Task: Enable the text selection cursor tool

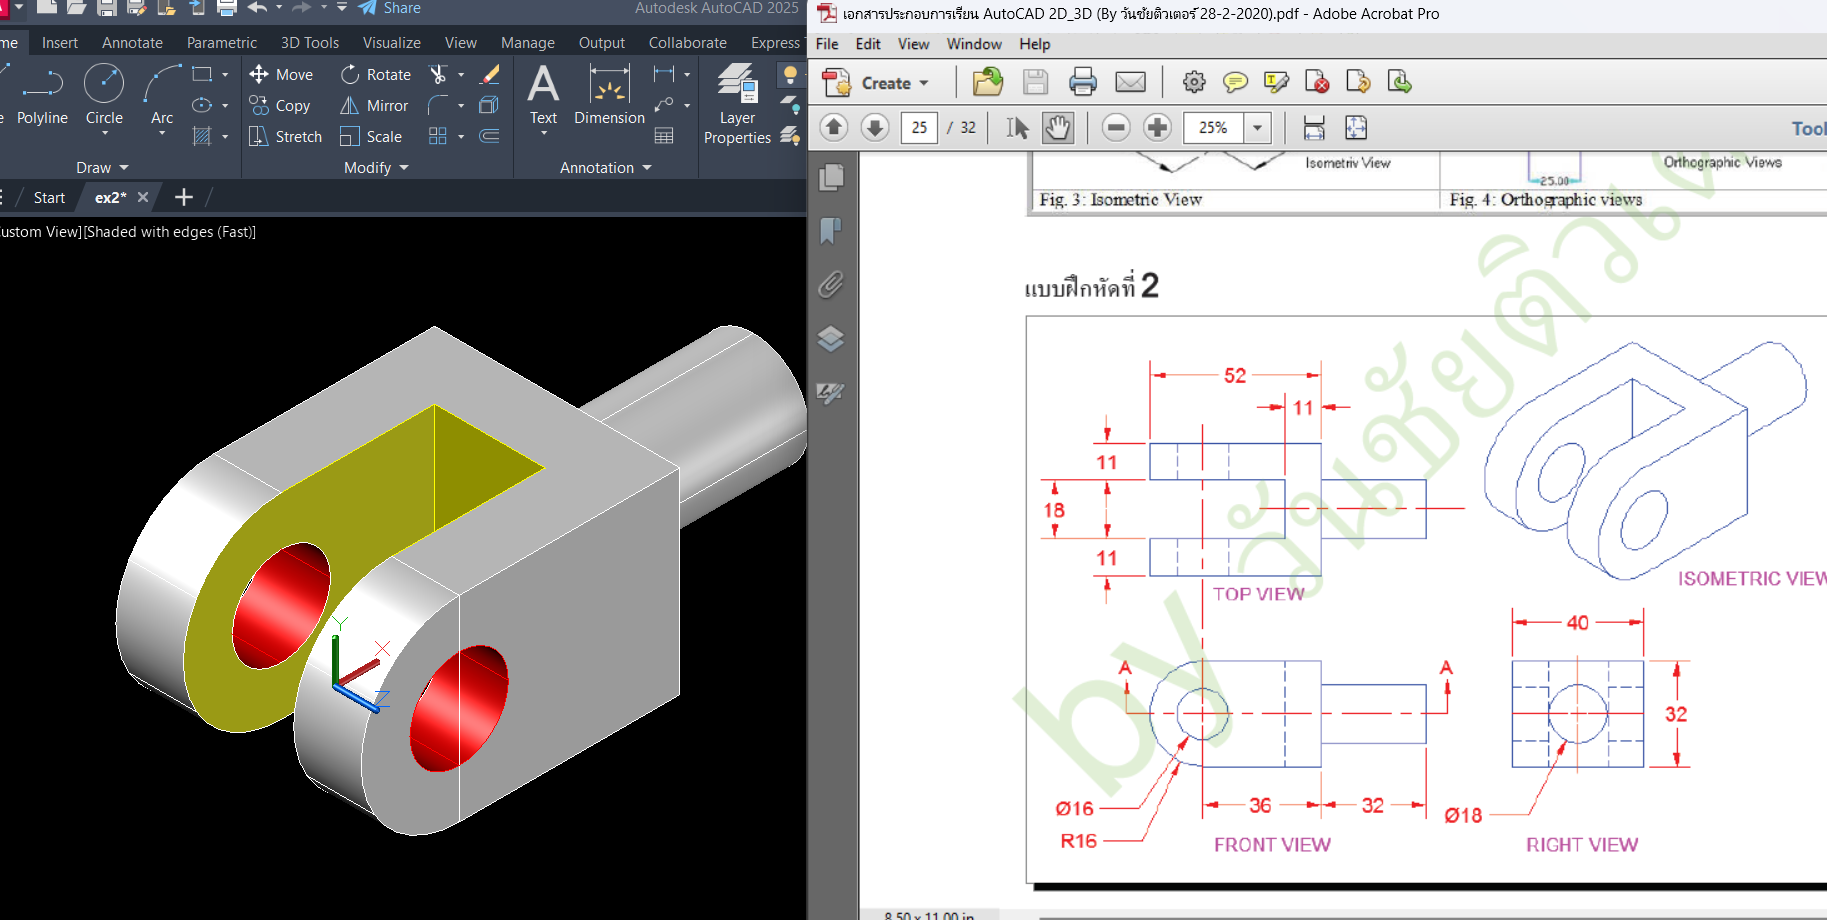Action: [1017, 128]
